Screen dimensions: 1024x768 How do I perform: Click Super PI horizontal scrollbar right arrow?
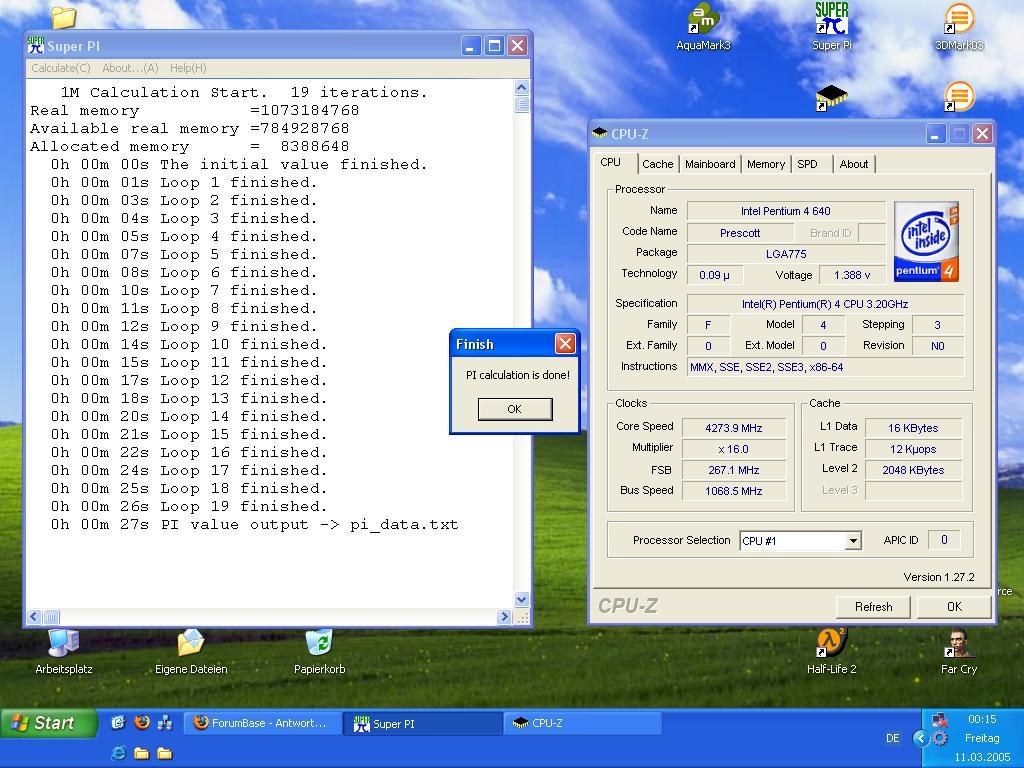pyautogui.click(x=504, y=616)
